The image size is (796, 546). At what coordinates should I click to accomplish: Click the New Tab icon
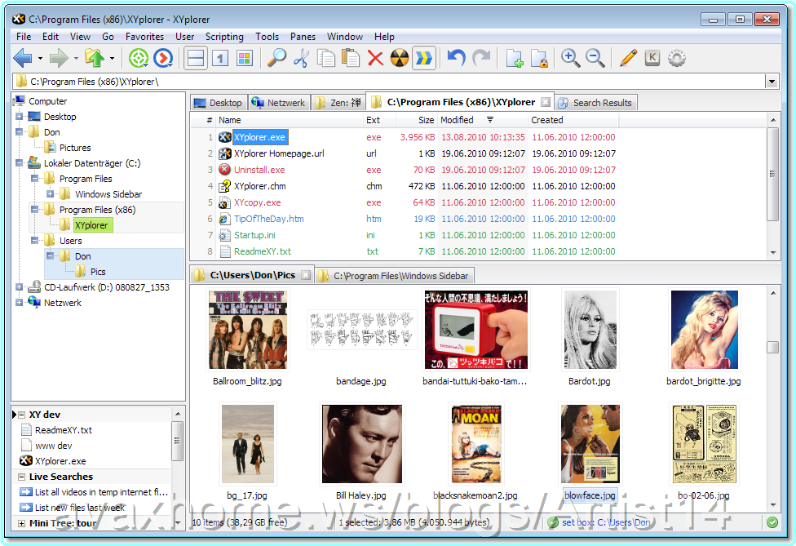[x=514, y=58]
